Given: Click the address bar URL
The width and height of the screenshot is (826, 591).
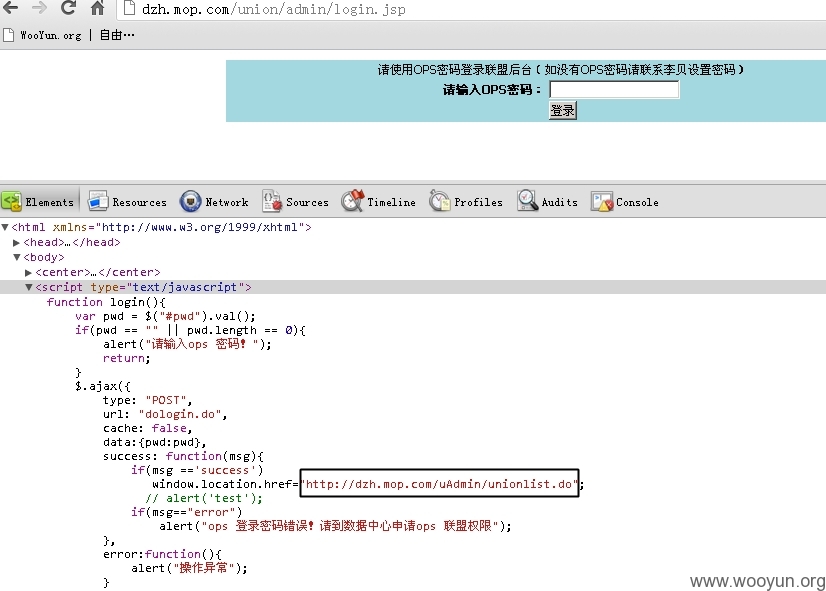Looking at the screenshot, I should coord(273,9).
